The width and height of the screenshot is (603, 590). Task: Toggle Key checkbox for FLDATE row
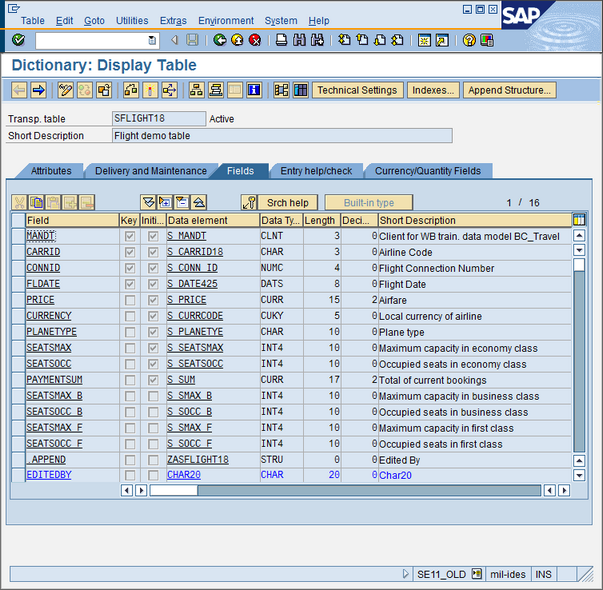(130, 284)
